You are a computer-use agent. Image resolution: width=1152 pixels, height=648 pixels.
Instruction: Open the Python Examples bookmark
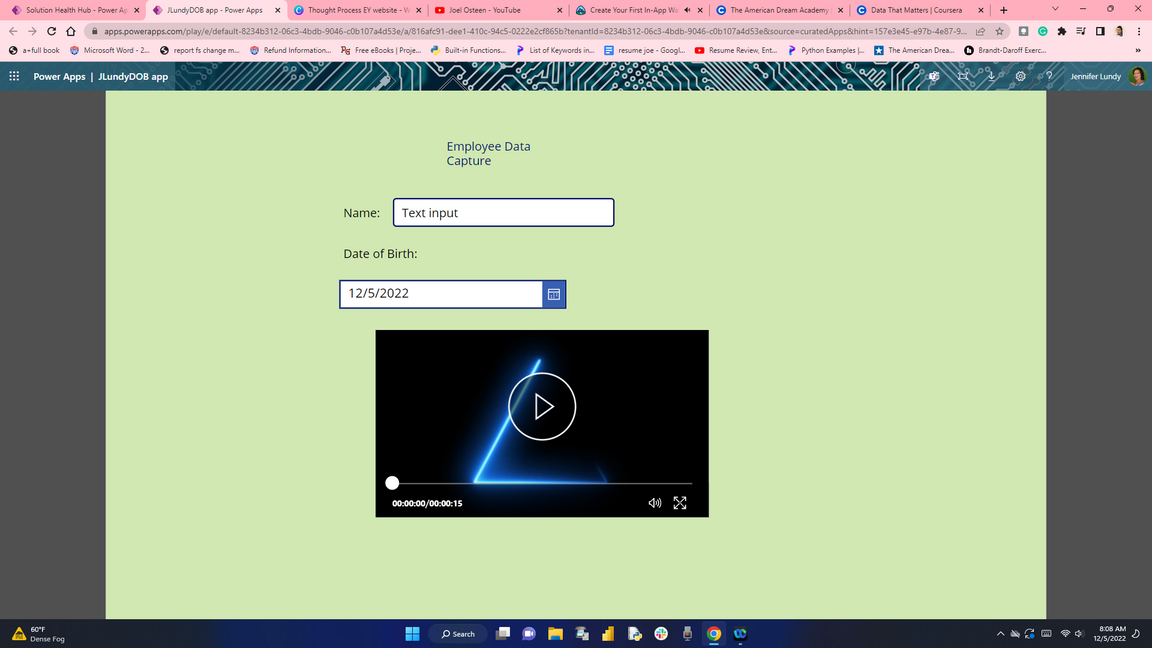[826, 50]
